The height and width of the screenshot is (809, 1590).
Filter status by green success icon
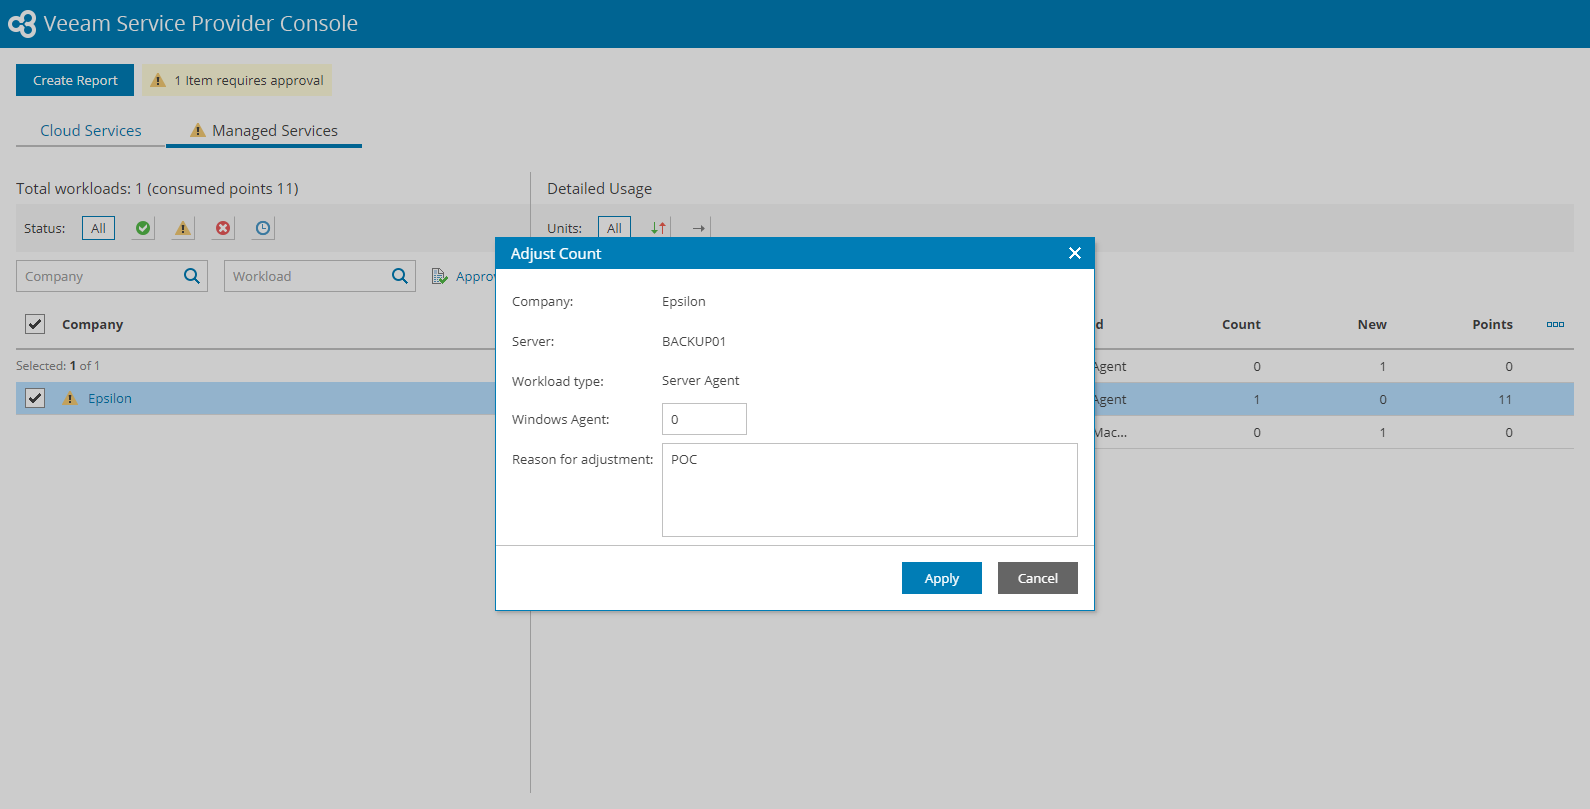click(143, 228)
